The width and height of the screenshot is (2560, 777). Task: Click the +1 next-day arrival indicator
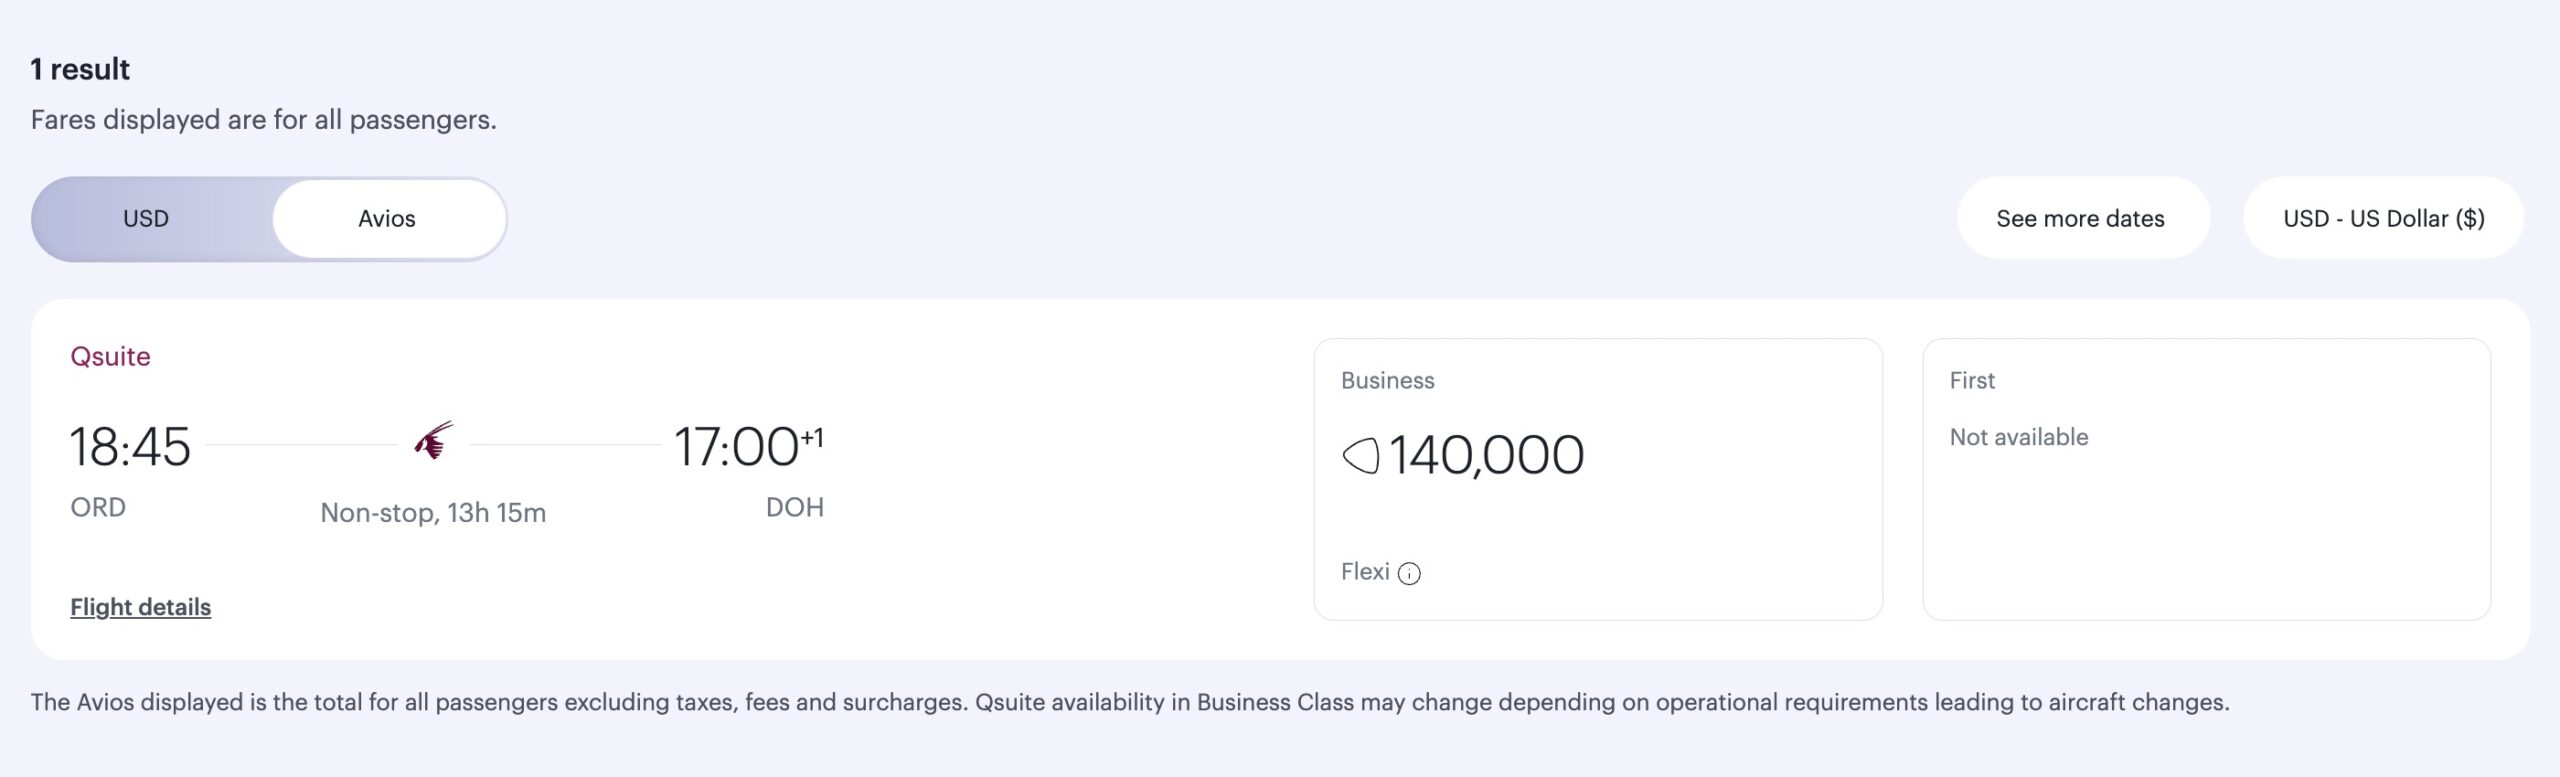812,437
